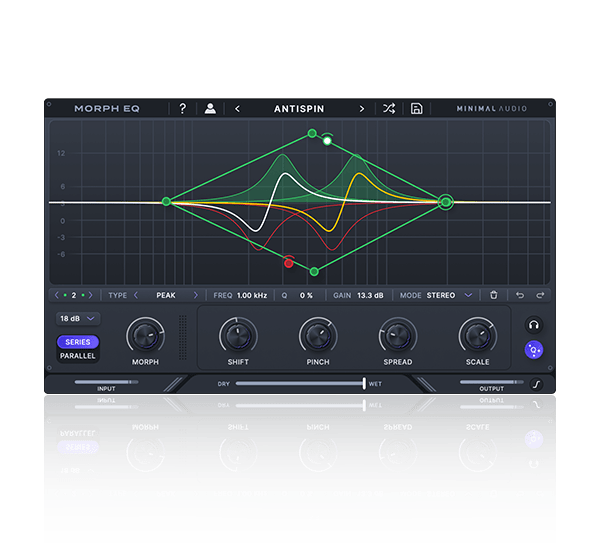Select the bottom green EQ node
This screenshot has width=600, height=543.
tap(314, 272)
